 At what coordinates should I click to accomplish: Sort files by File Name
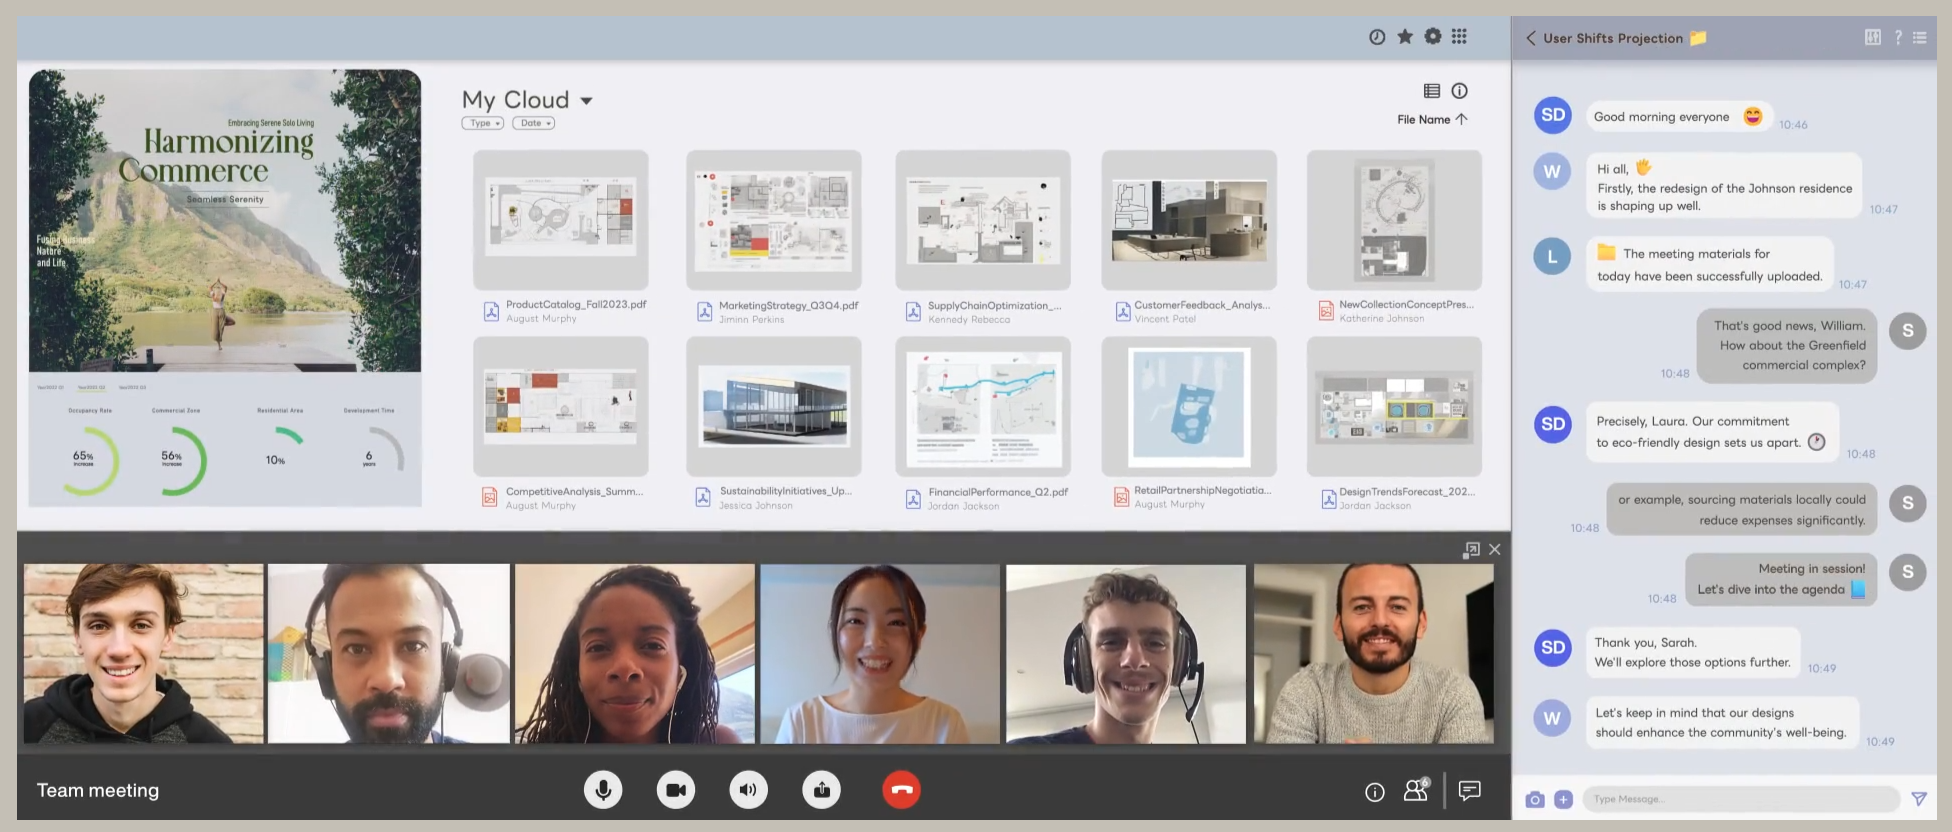[1432, 119]
